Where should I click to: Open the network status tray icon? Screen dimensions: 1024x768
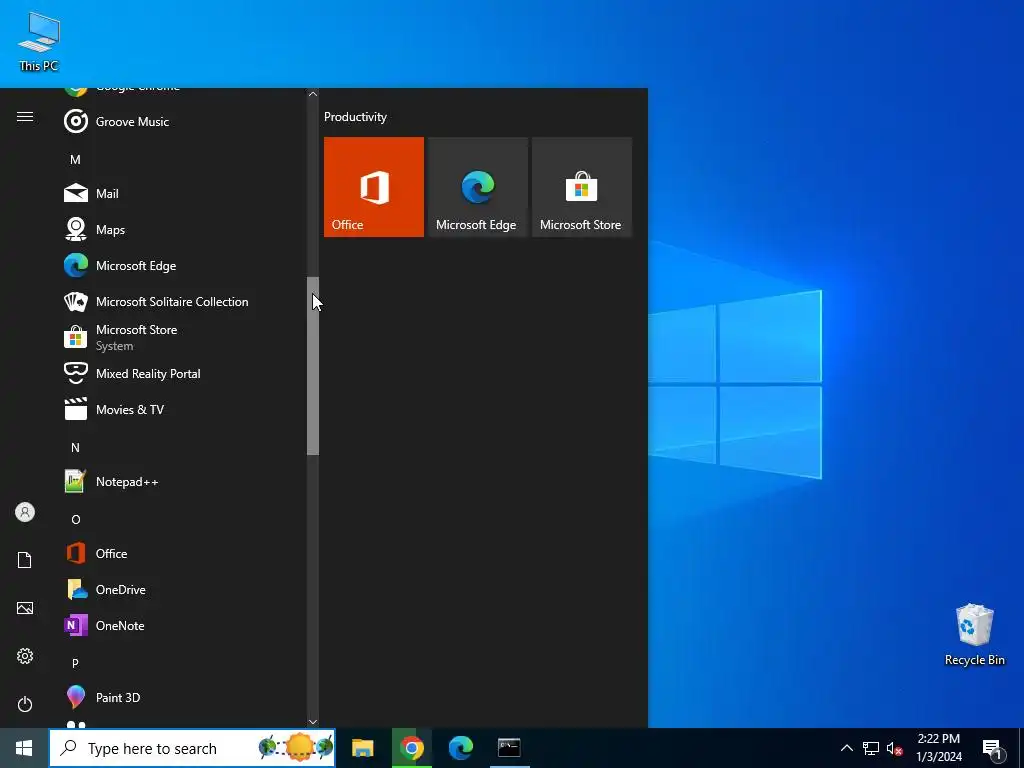[x=871, y=748]
